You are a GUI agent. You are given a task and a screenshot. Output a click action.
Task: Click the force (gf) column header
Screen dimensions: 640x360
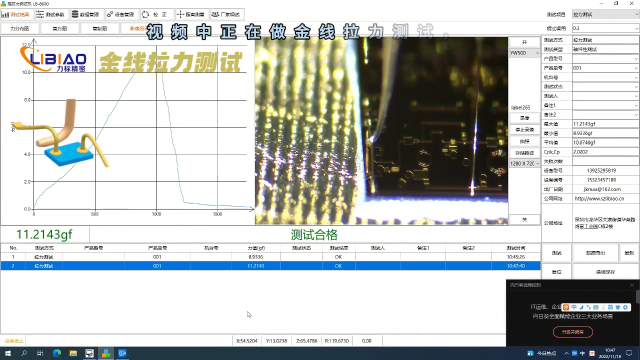(x=256, y=248)
